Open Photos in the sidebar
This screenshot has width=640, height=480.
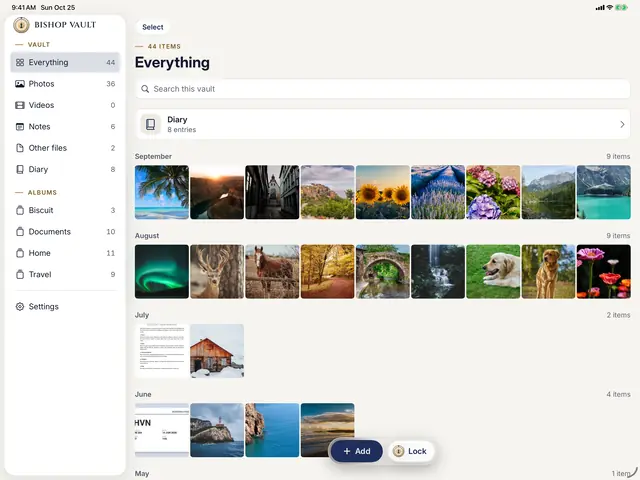65,84
